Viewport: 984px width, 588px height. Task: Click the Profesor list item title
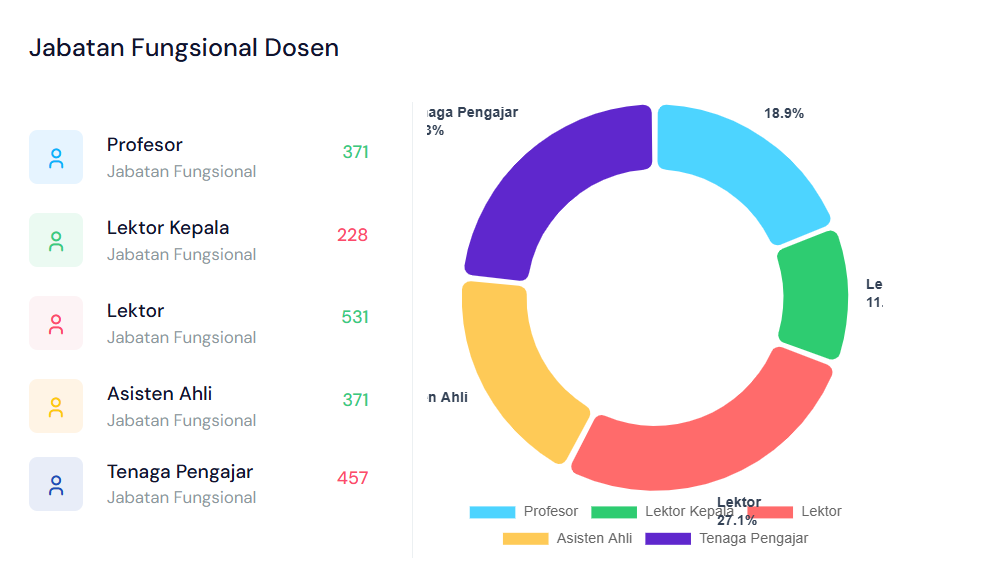(145, 145)
